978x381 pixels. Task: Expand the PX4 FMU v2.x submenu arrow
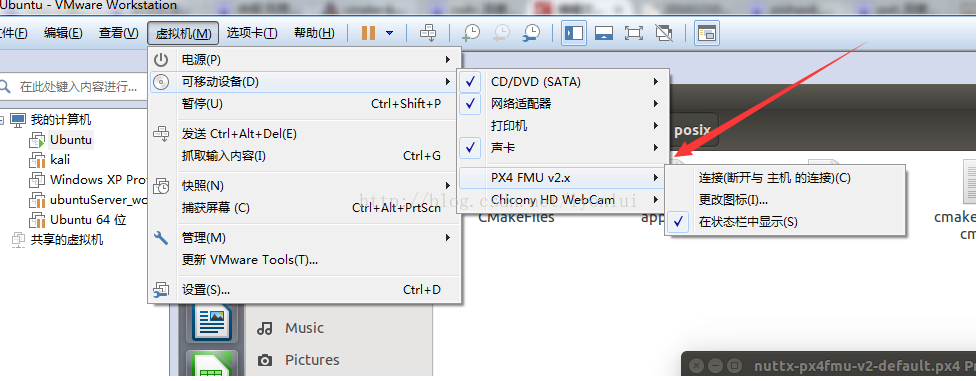[656, 178]
